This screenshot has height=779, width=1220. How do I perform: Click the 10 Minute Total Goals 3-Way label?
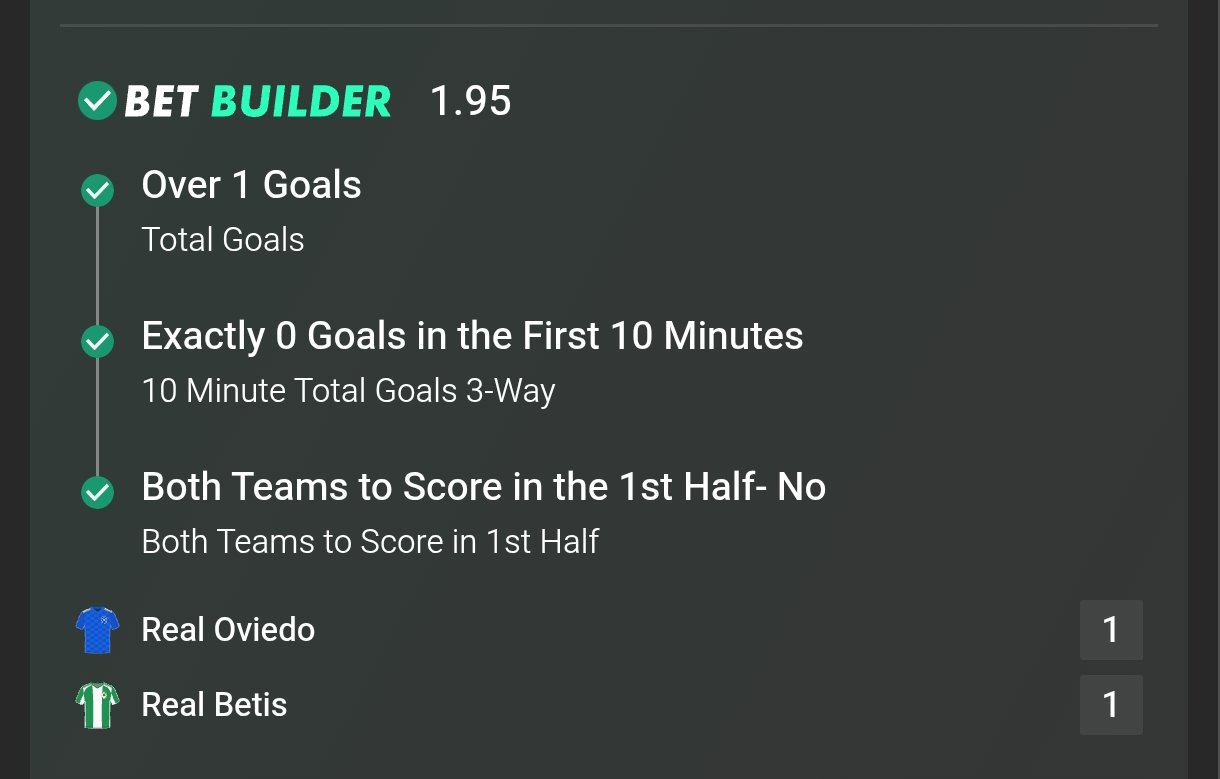click(348, 391)
